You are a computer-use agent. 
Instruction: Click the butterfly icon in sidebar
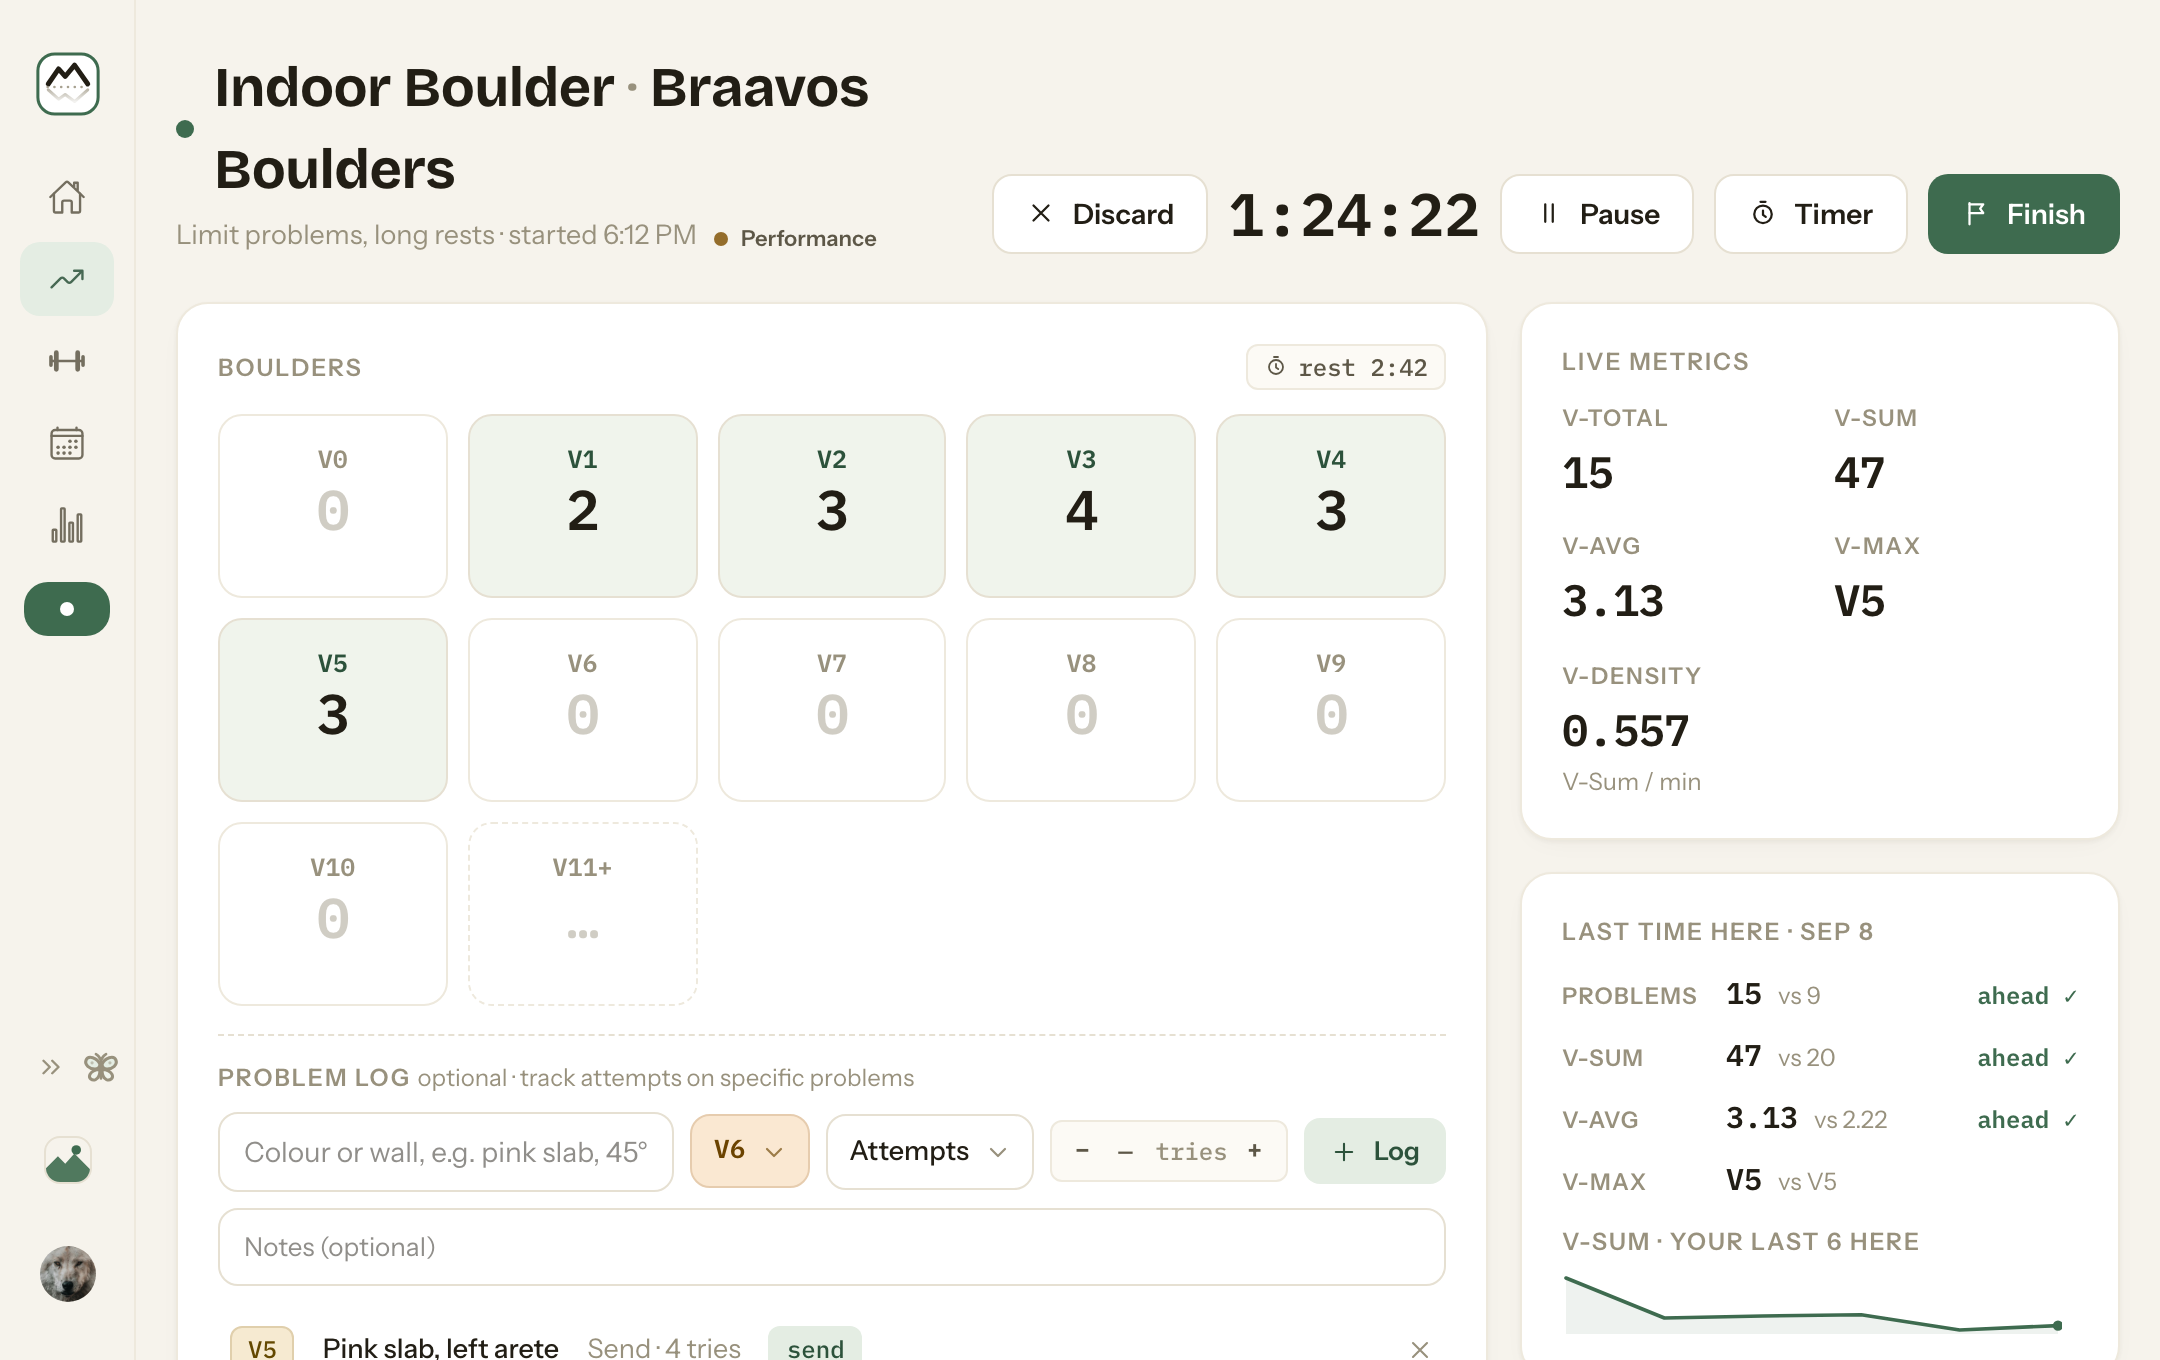tap(101, 1067)
